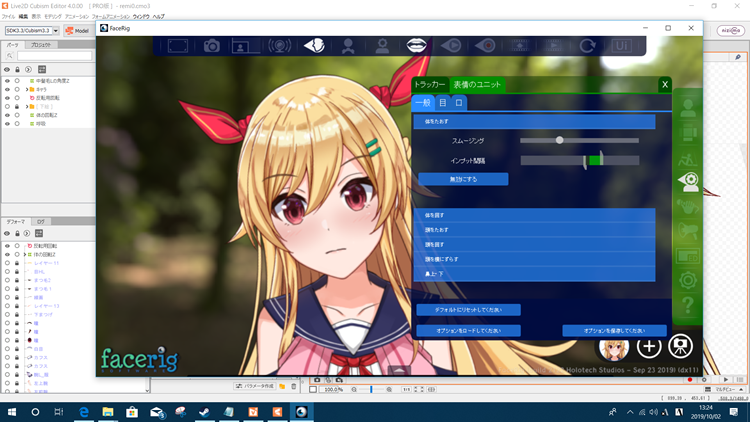Select the 目 sub-tab in FaceRig panel
This screenshot has height=422, width=750.
443,102
